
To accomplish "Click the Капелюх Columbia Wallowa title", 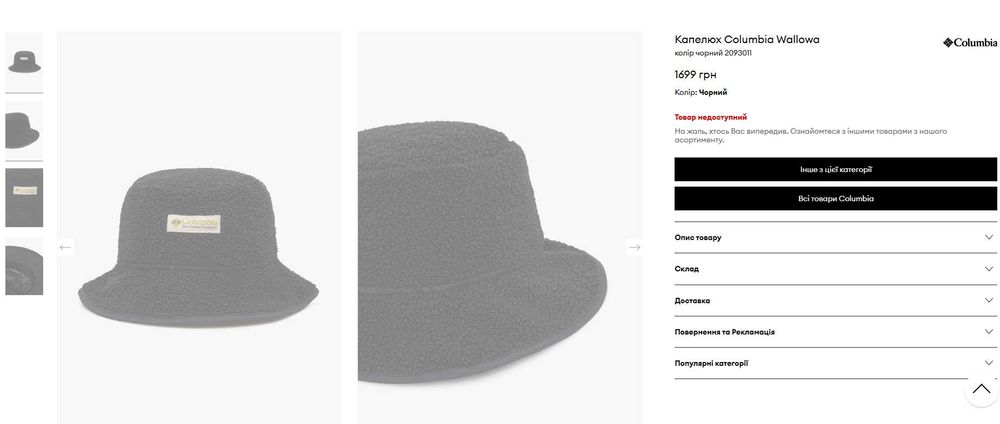I will pyautogui.click(x=747, y=39).
